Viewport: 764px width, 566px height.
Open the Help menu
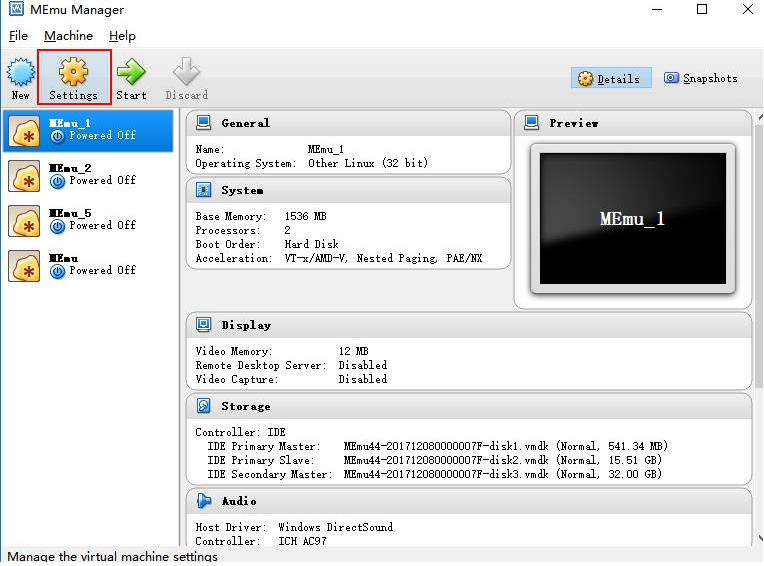pos(122,36)
